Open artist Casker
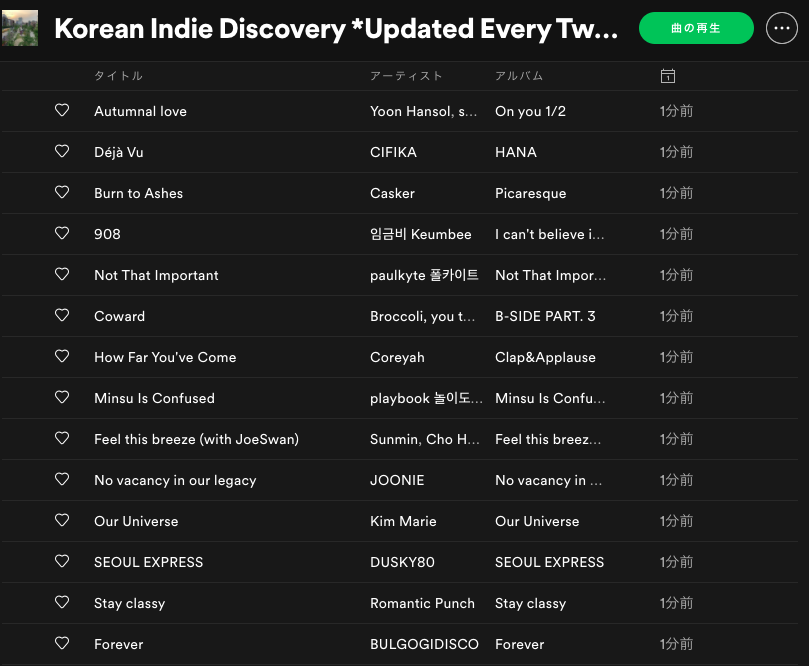 (392, 193)
